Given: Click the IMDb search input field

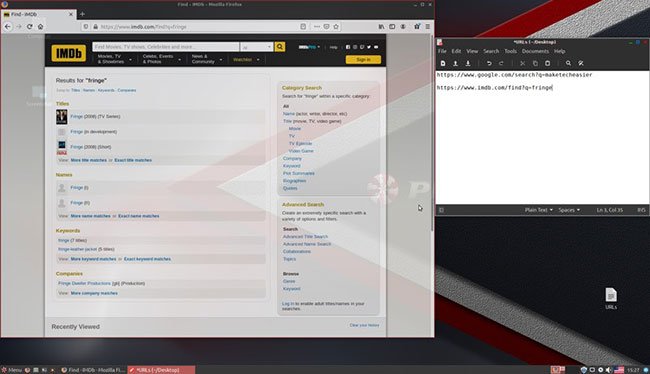Looking at the screenshot, I should (166, 47).
